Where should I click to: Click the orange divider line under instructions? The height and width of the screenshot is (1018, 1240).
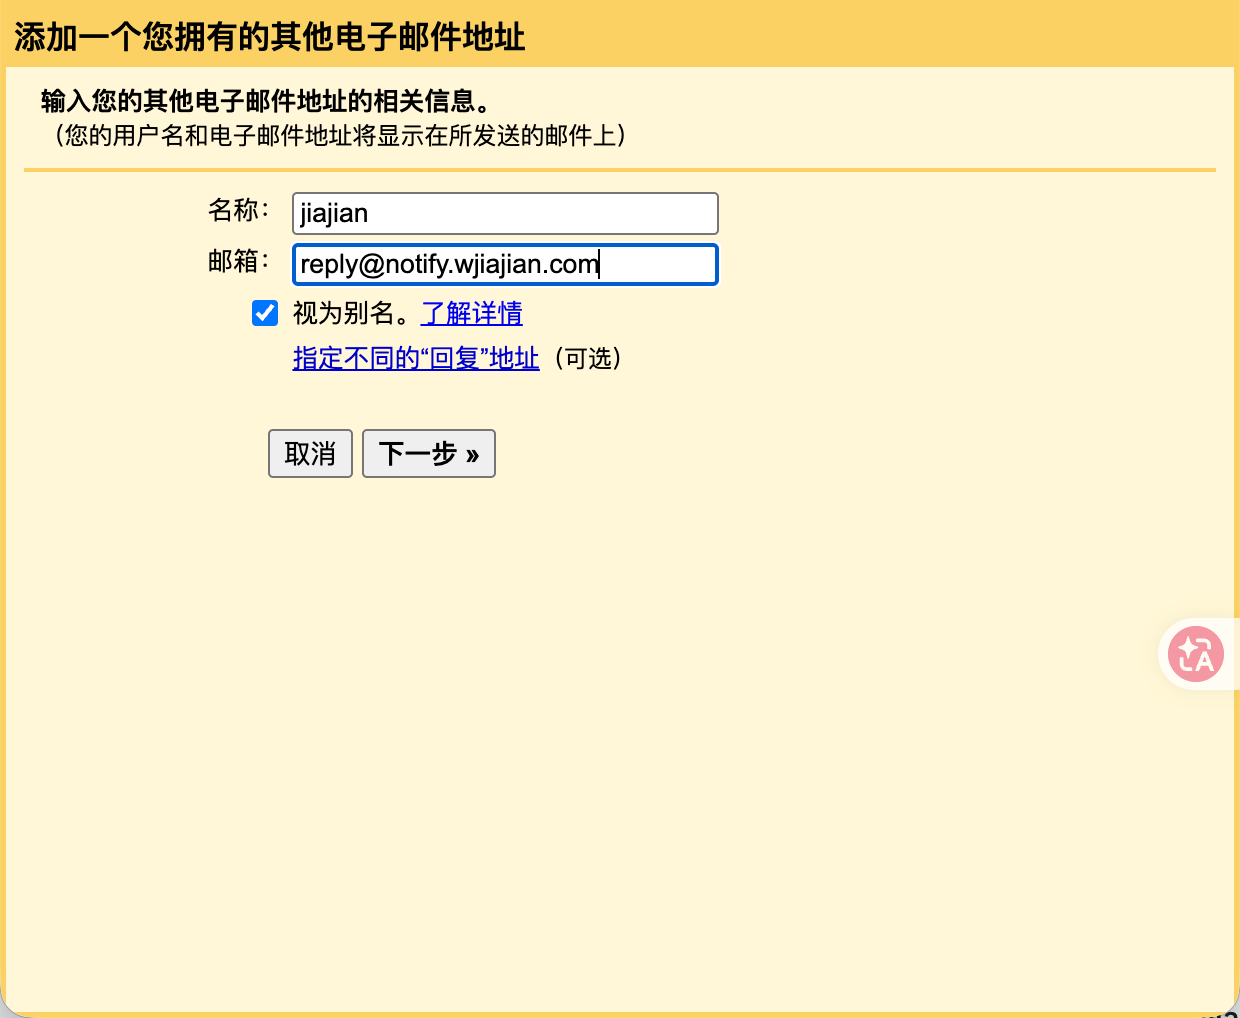620,170
